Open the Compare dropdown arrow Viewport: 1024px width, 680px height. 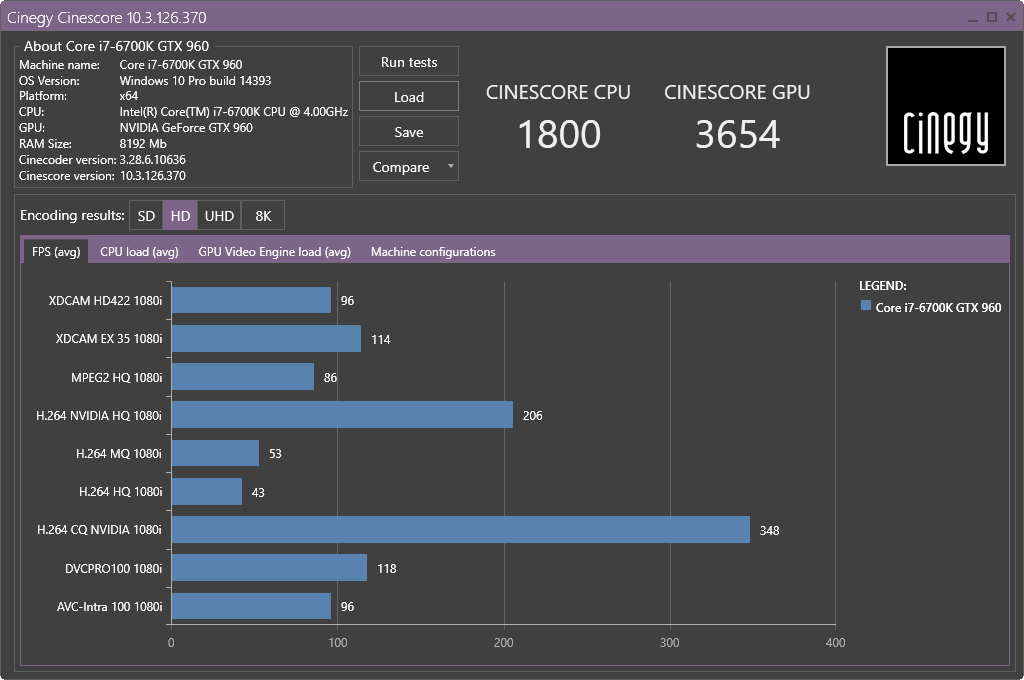tap(451, 167)
